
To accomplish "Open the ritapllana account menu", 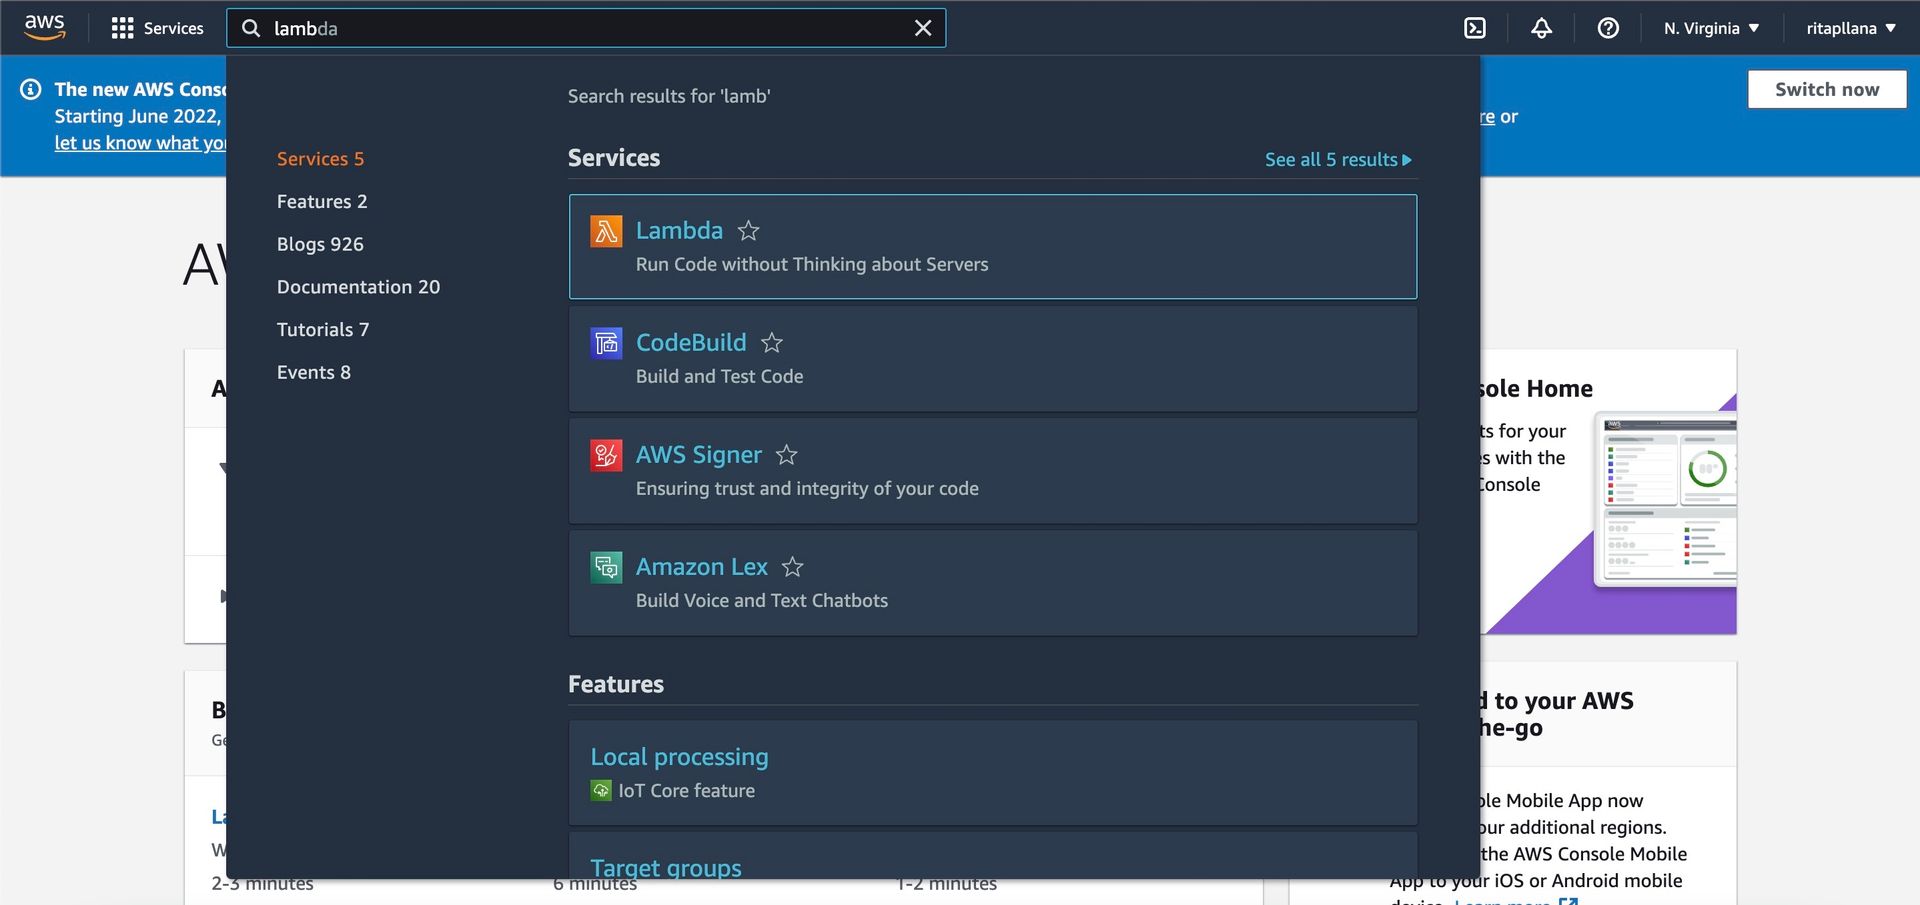I will point(1850,28).
